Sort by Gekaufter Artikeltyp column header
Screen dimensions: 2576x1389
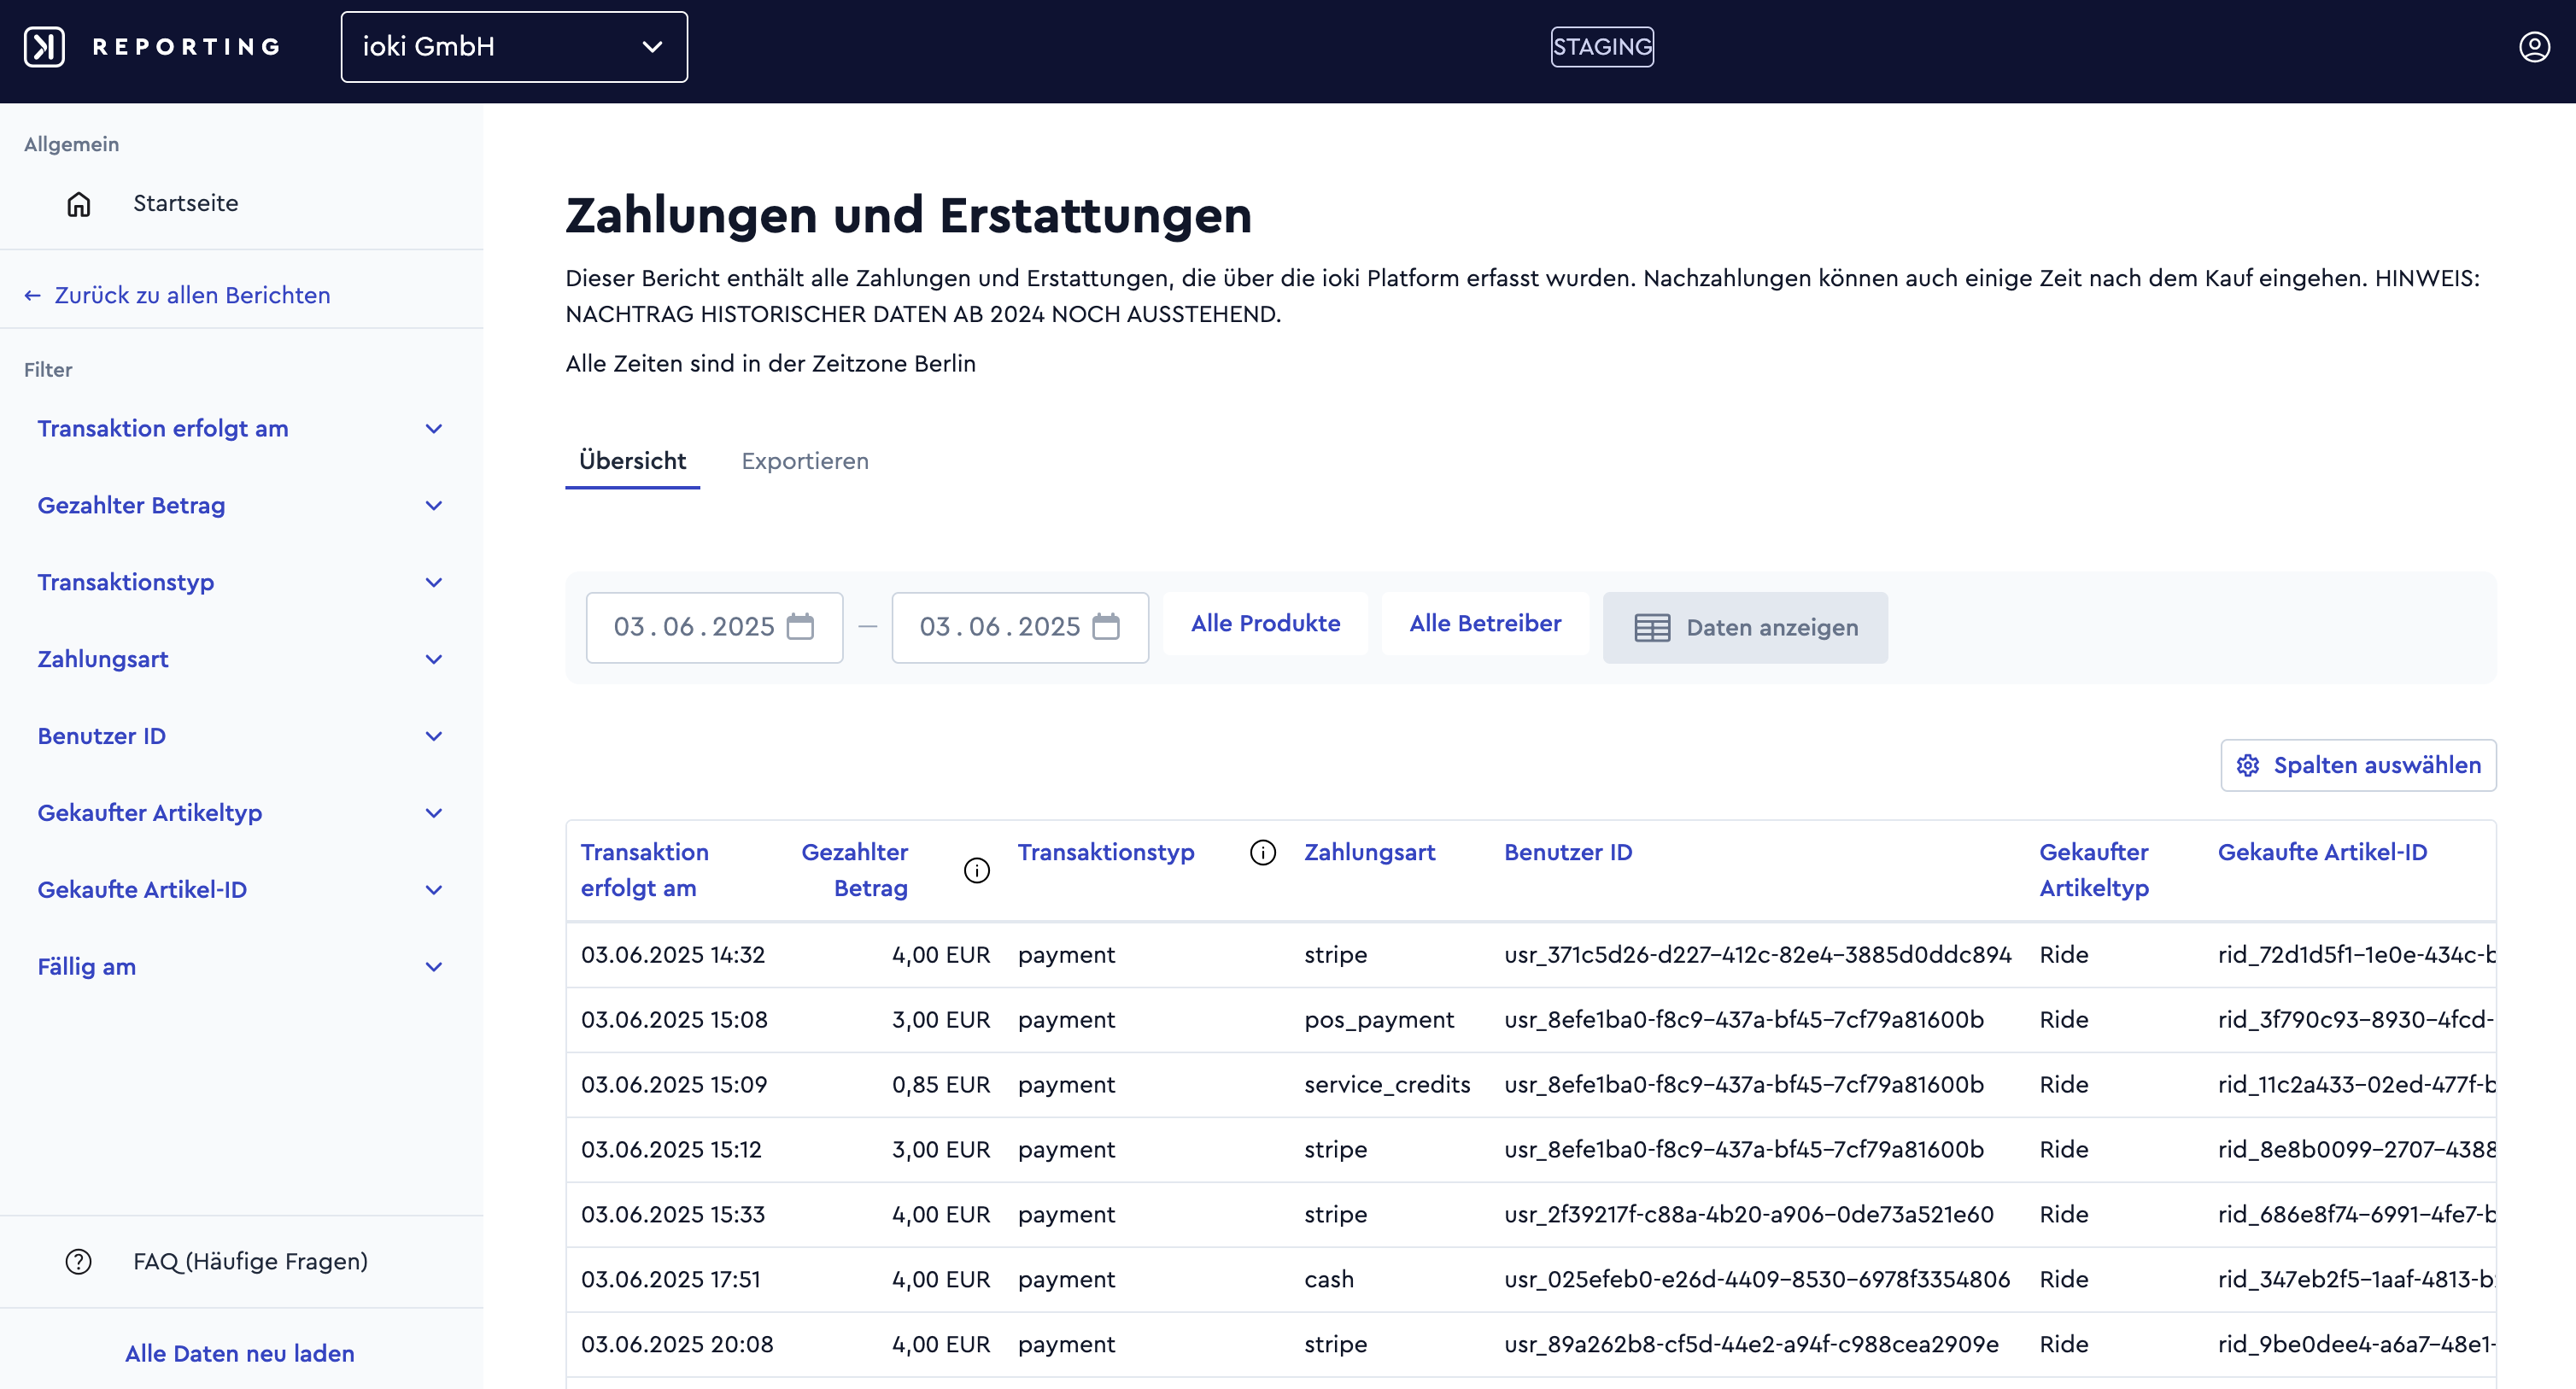pyautogui.click(x=2094, y=871)
